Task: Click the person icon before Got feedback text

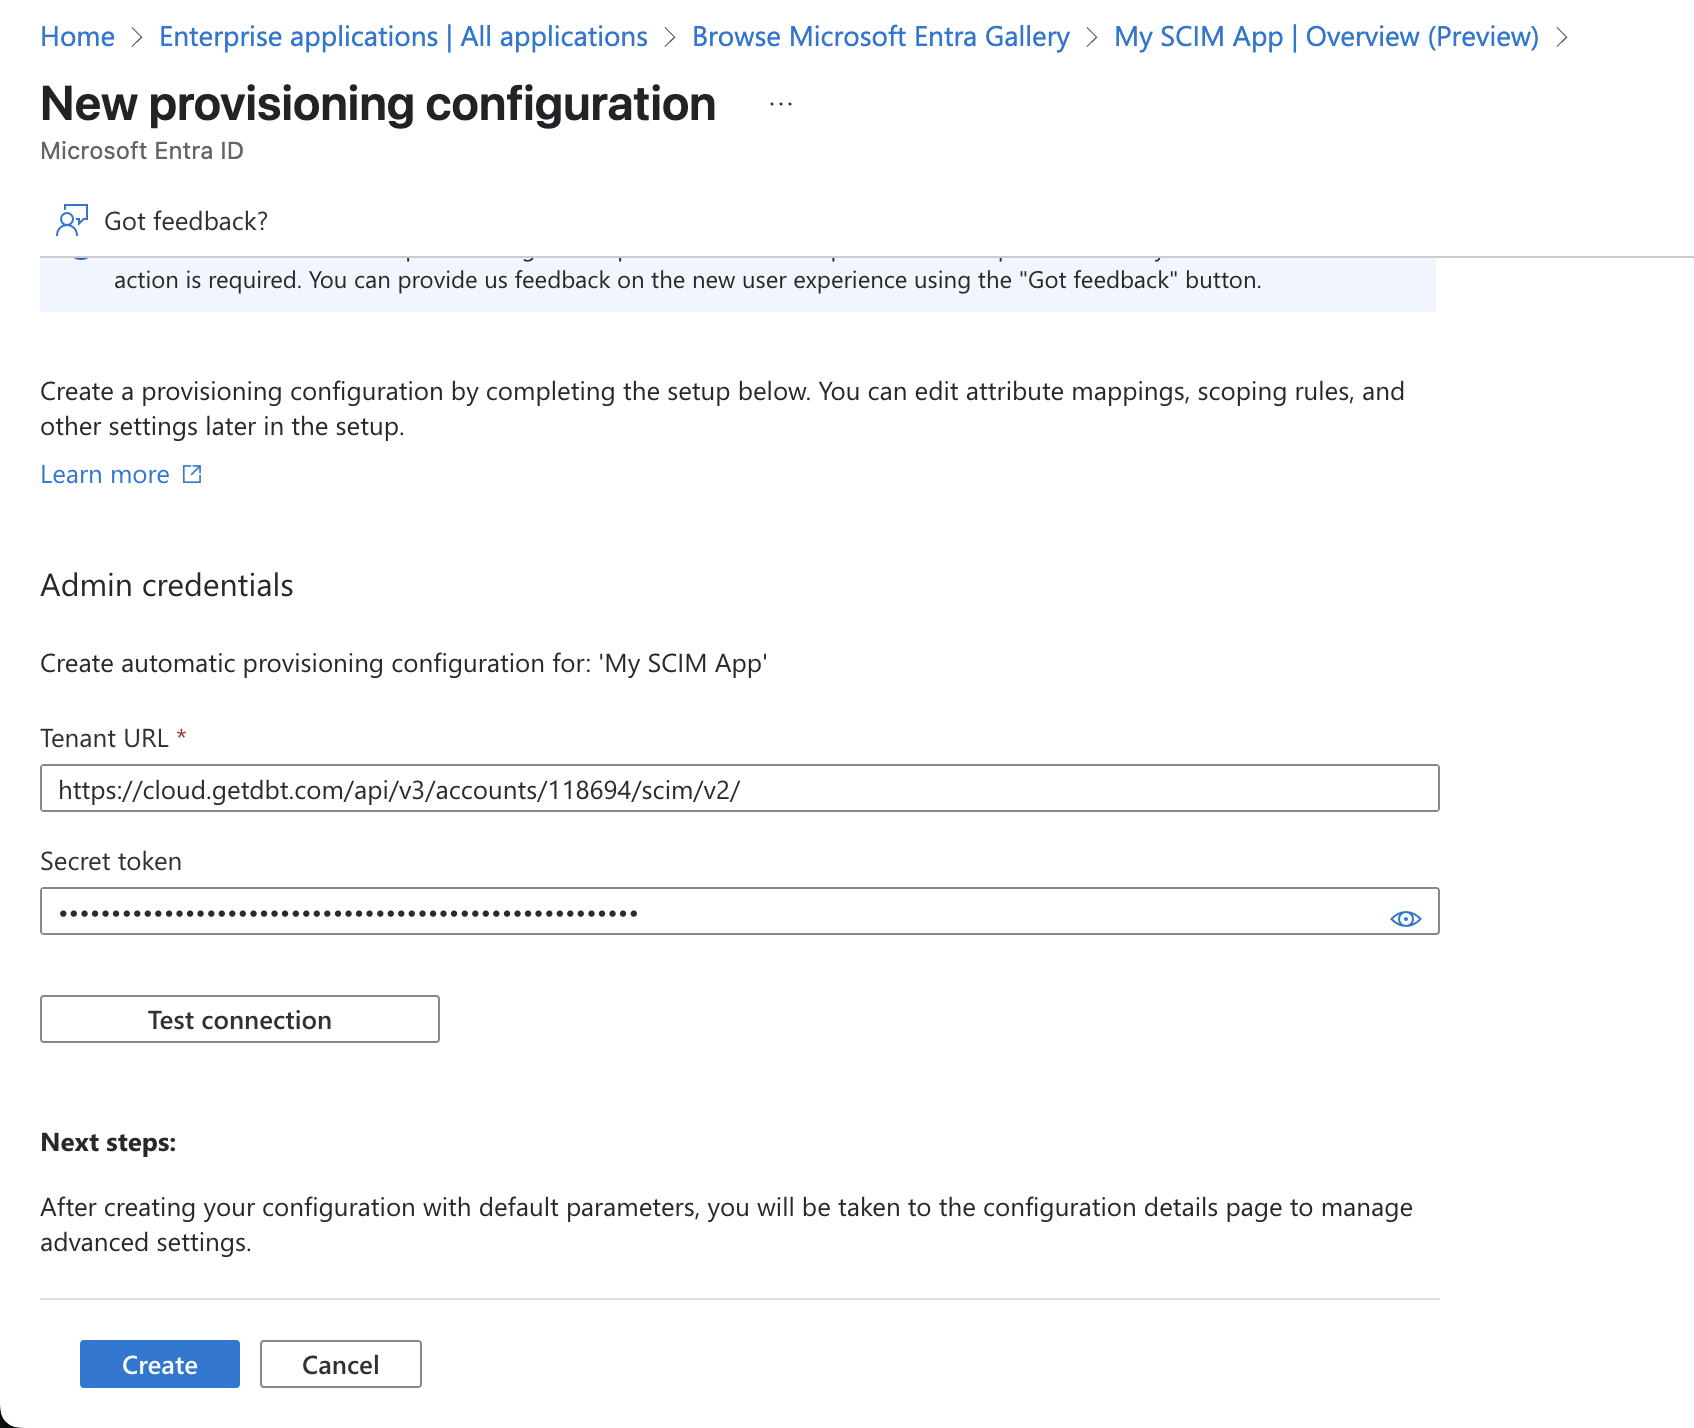Action: 73,219
